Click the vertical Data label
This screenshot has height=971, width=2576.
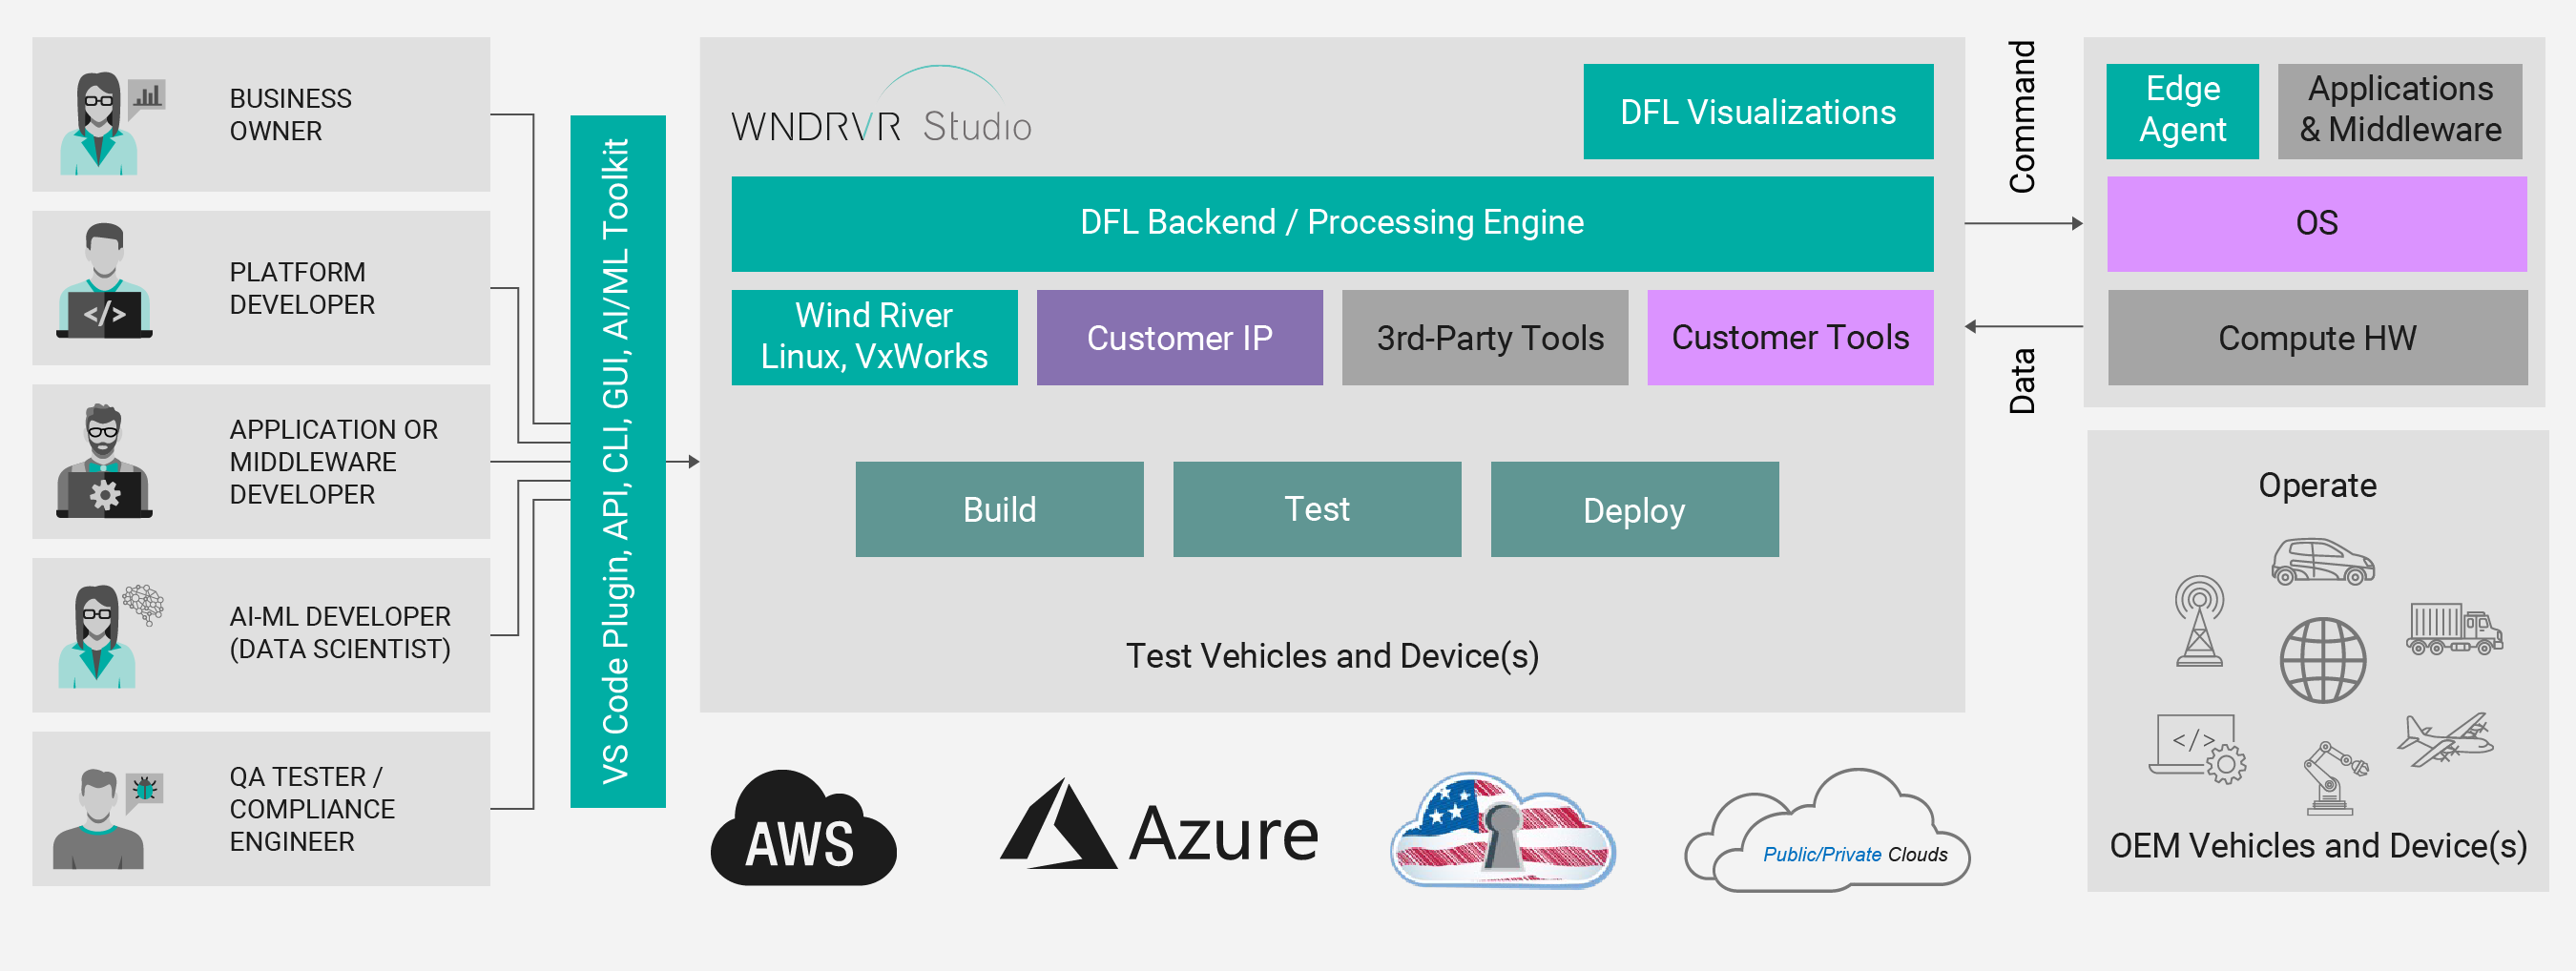tap(2022, 381)
